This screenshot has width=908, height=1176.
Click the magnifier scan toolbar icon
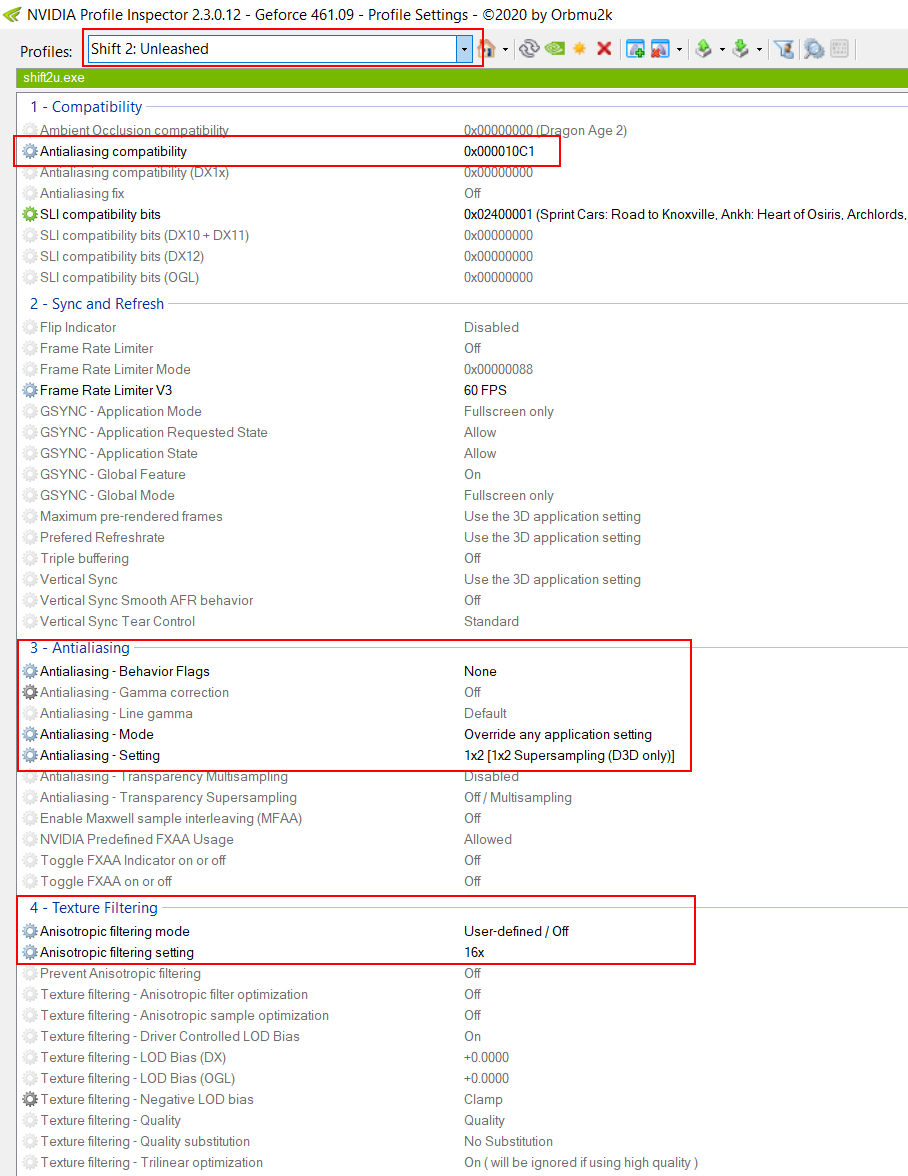813,49
